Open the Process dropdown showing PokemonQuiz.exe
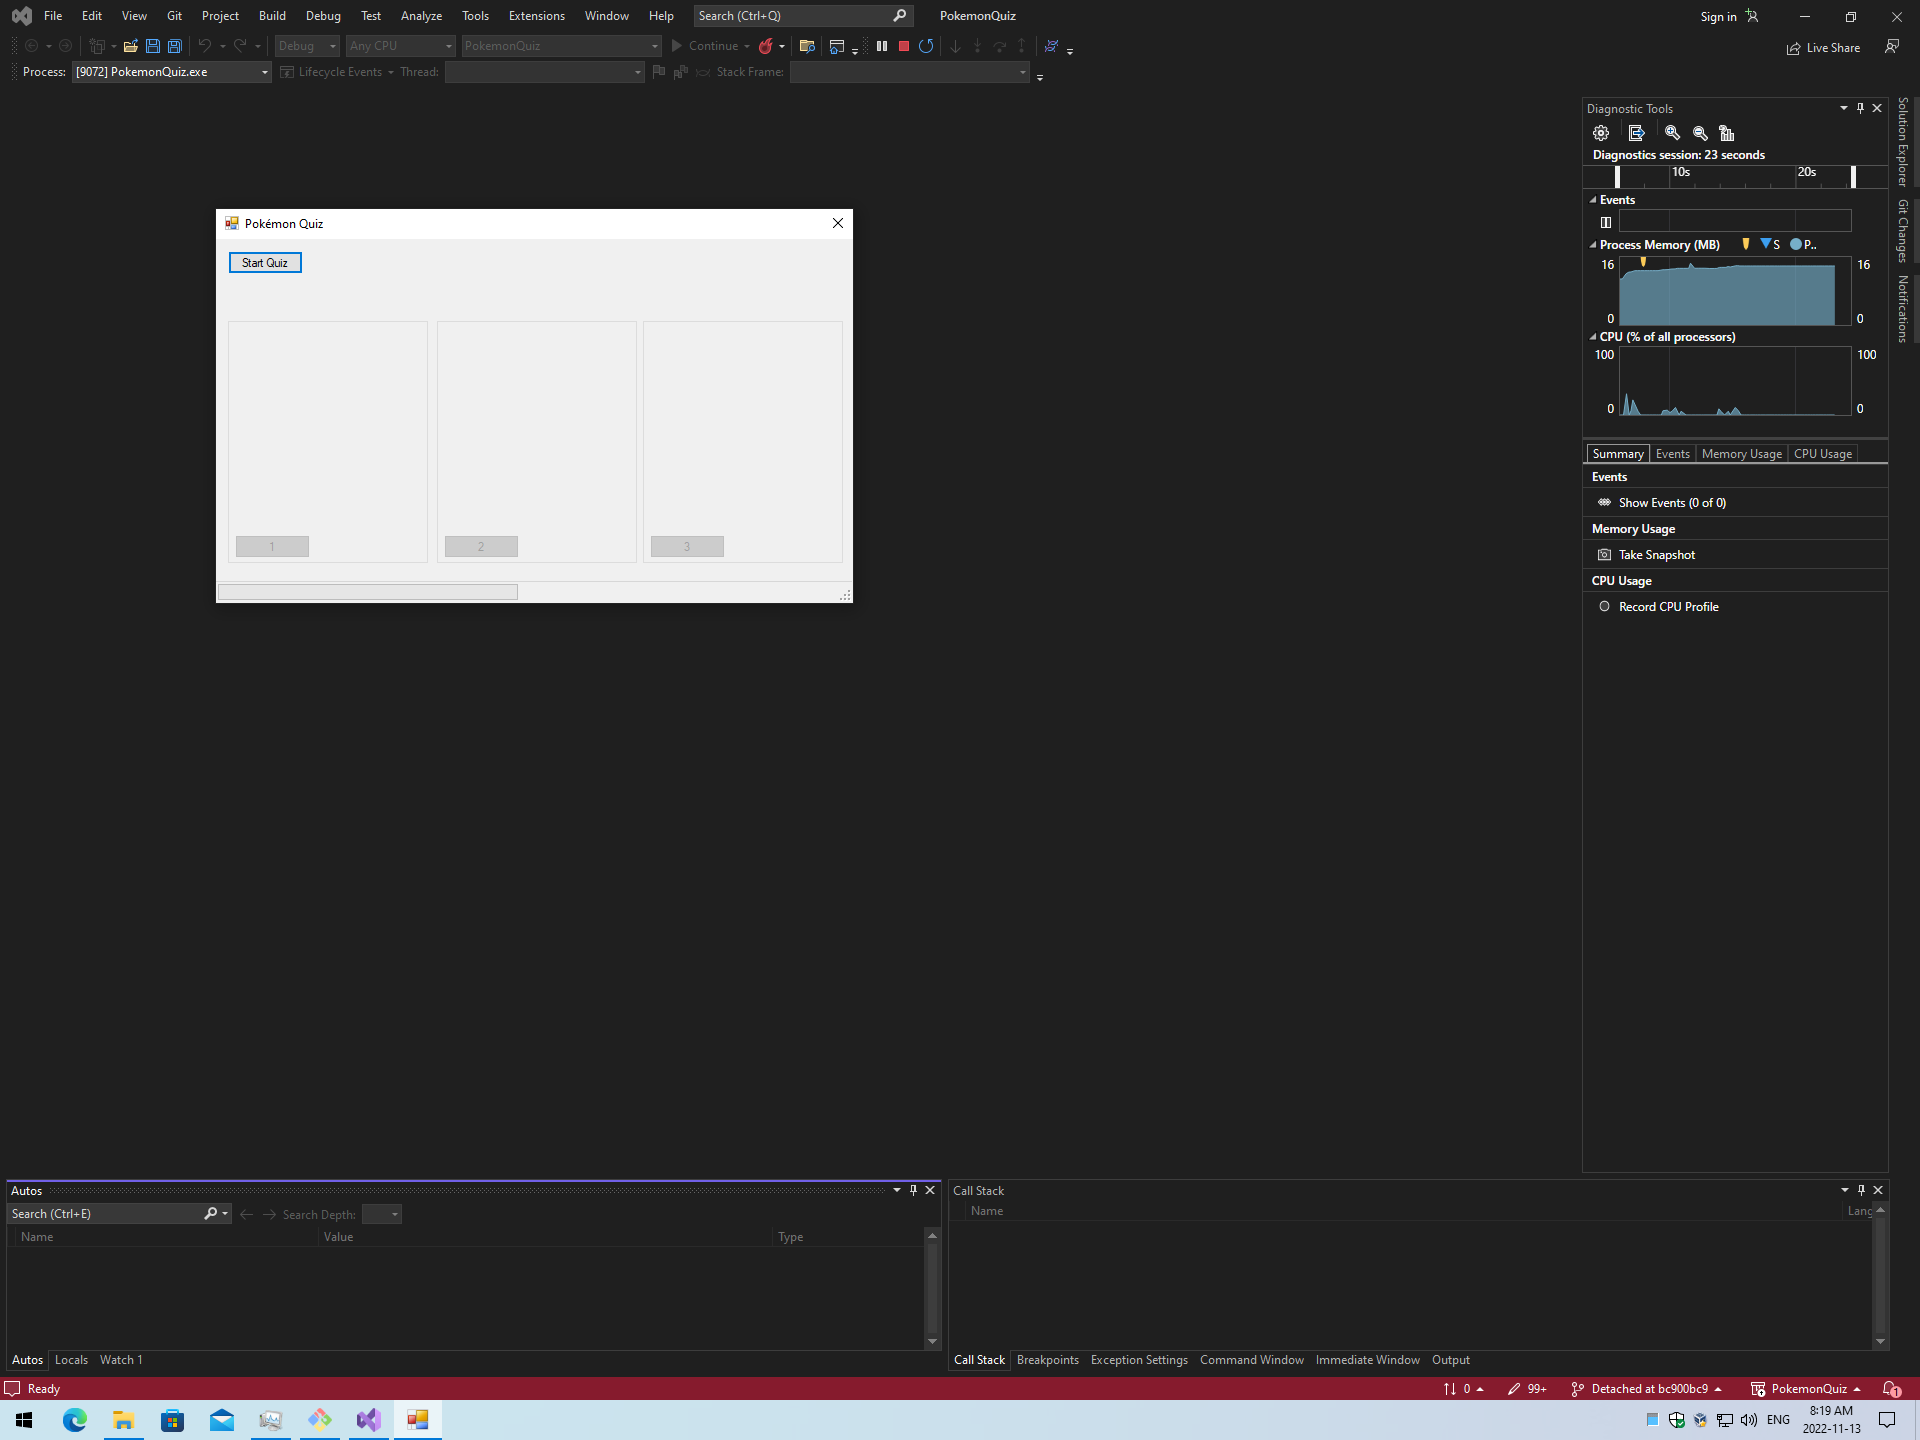This screenshot has height=1440, width=1920. [x=171, y=72]
